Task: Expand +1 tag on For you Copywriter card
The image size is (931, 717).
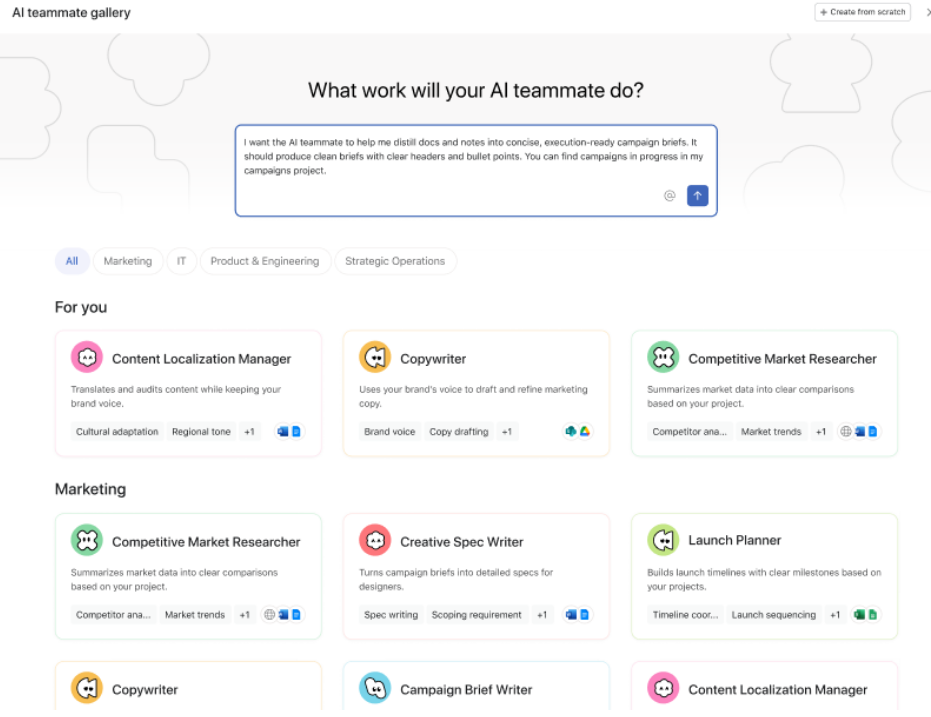Action: pyautogui.click(x=507, y=432)
